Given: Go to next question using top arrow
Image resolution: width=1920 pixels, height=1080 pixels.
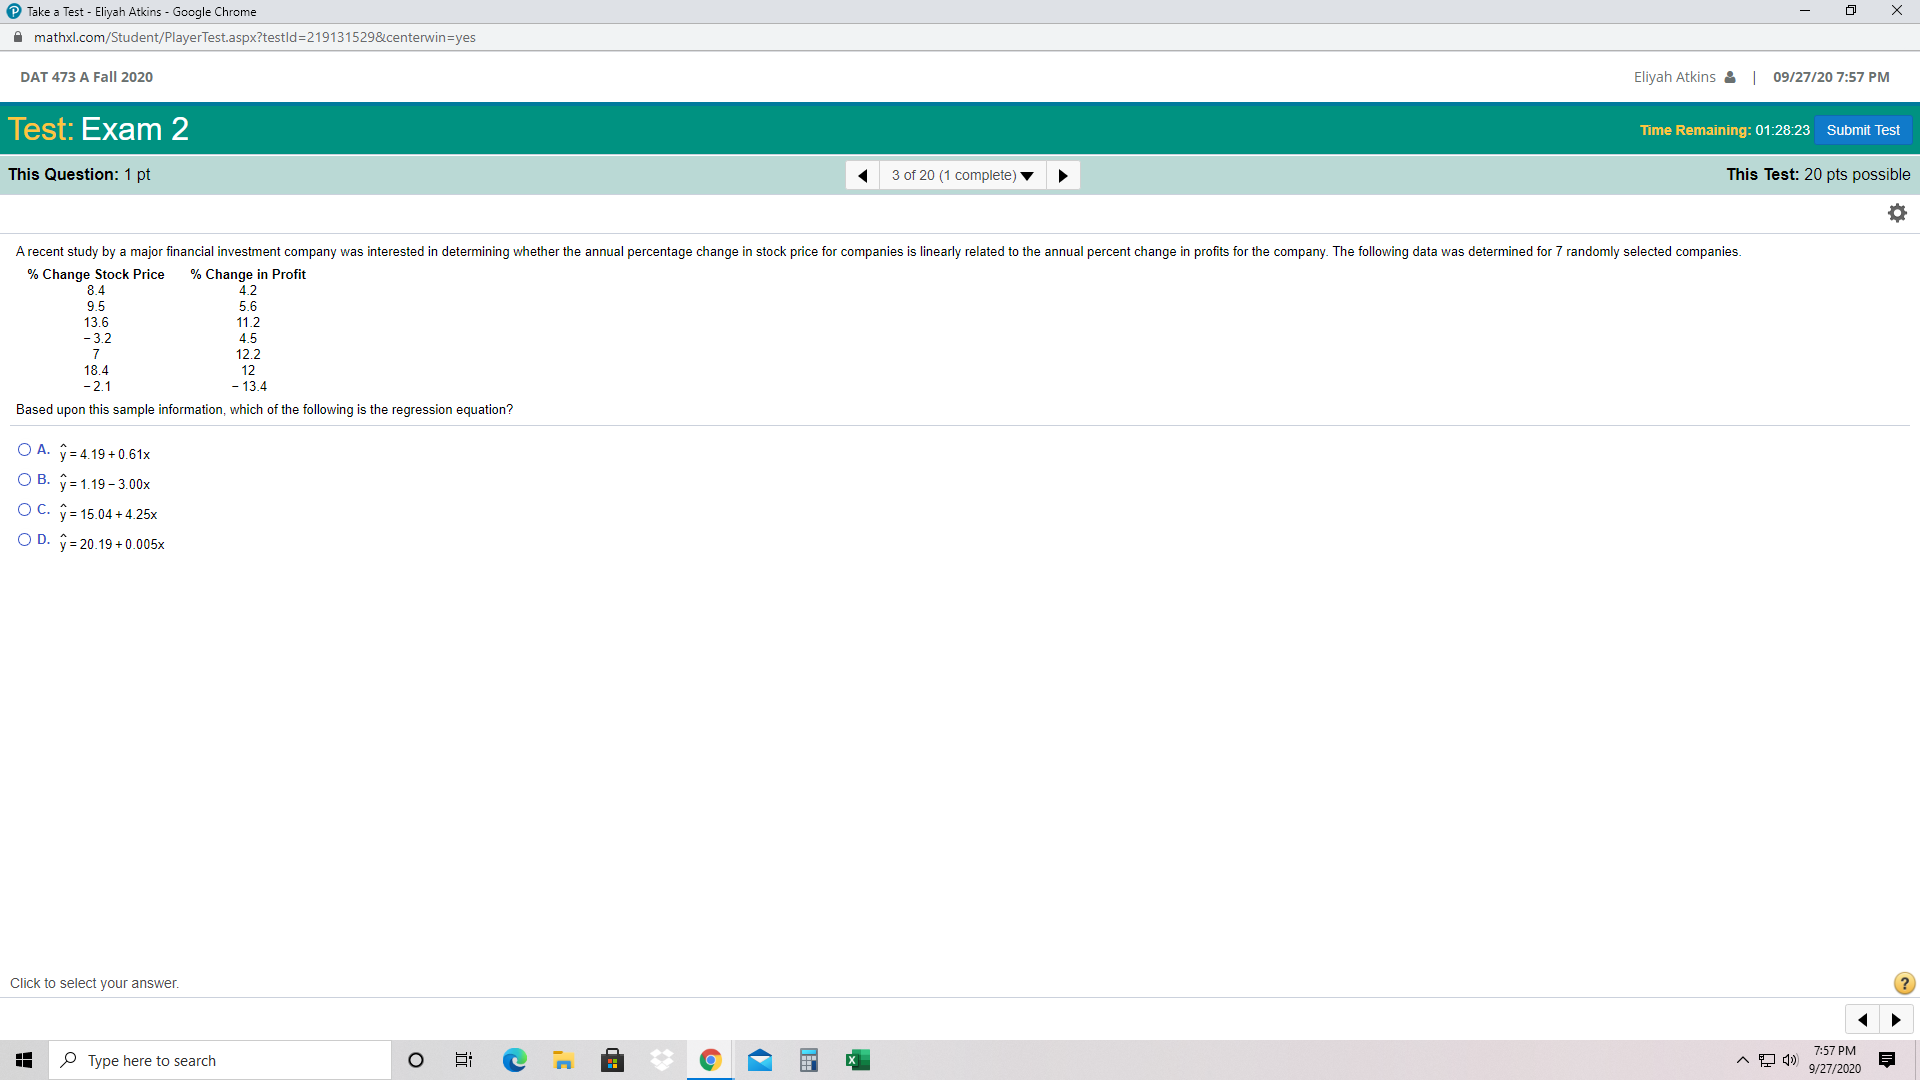Looking at the screenshot, I should (x=1063, y=175).
